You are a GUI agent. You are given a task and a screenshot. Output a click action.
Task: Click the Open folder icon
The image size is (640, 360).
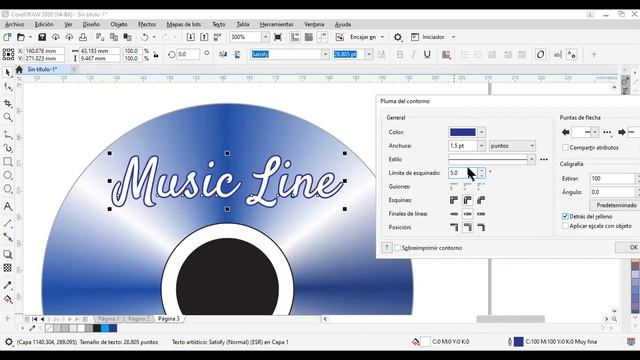(21, 37)
